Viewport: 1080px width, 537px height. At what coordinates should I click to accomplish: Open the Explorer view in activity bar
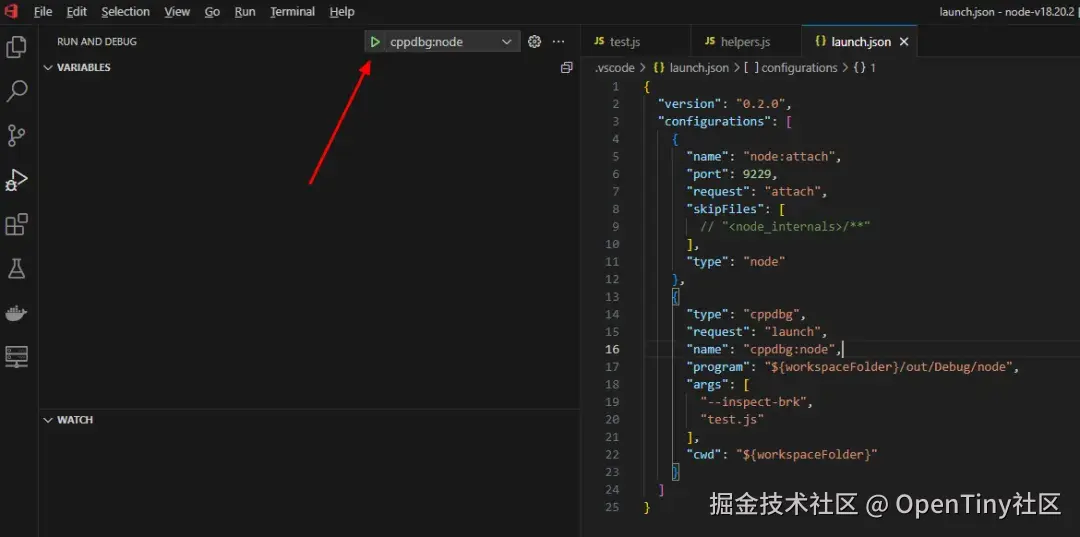coord(17,47)
